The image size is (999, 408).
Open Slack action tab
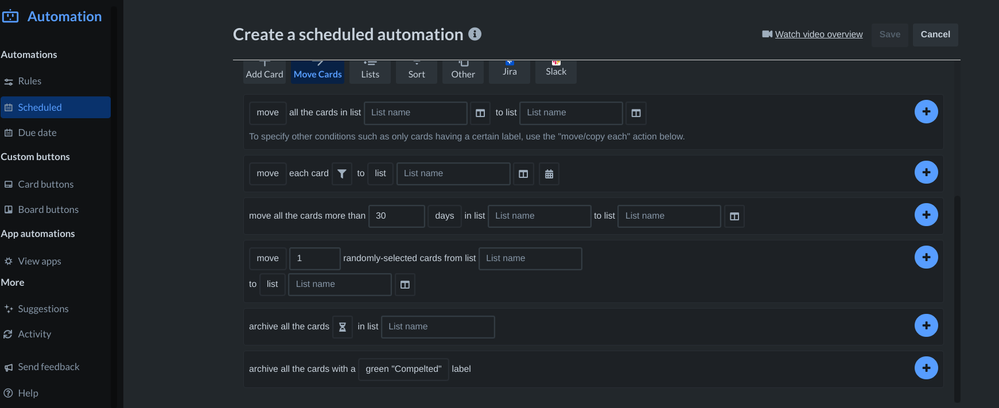(556, 71)
